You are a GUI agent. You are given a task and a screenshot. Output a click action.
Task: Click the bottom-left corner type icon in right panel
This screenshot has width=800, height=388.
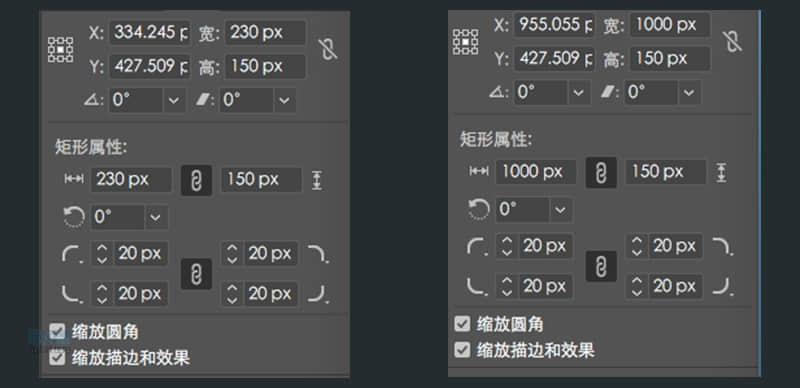click(477, 286)
